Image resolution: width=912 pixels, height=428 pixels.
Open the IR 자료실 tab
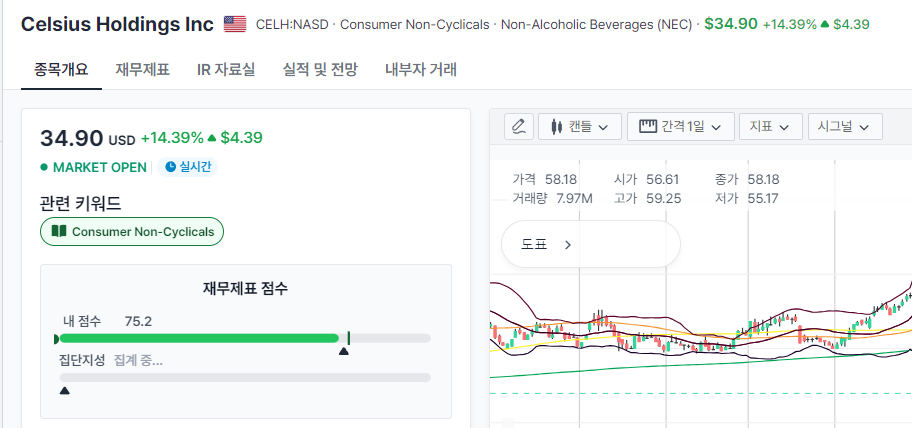[x=226, y=69]
